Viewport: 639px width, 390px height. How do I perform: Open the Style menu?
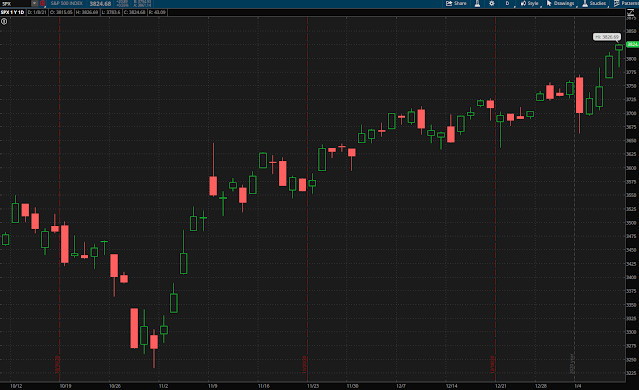click(530, 3)
